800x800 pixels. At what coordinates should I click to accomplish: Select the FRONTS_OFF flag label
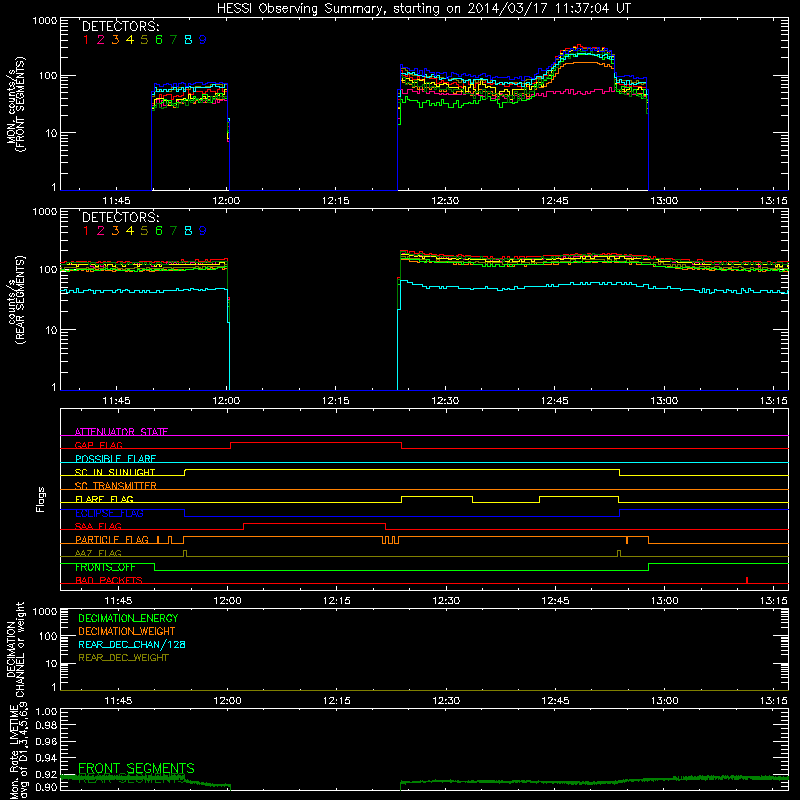(x=105, y=567)
